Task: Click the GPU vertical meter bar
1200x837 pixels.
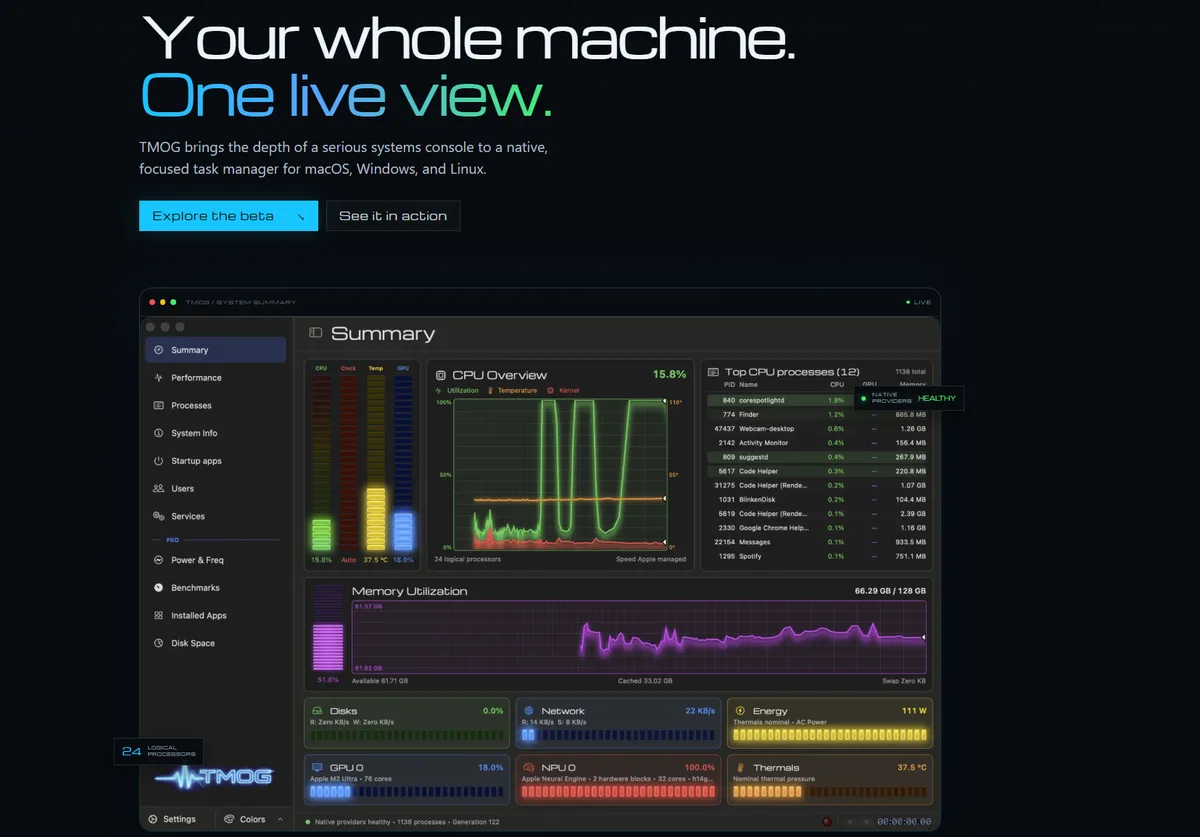Action: pyautogui.click(x=403, y=463)
